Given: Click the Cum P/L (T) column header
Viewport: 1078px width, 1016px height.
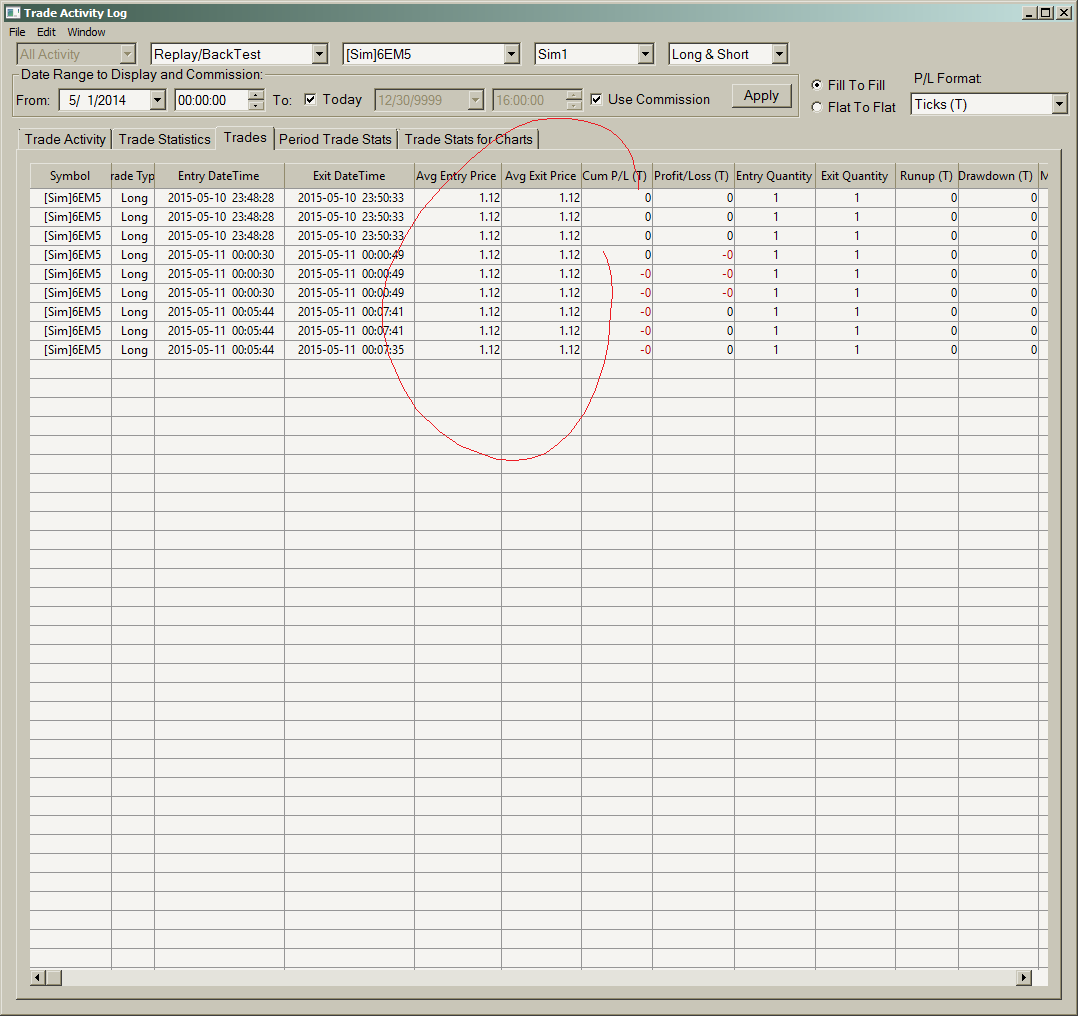Looking at the screenshot, I should (615, 176).
